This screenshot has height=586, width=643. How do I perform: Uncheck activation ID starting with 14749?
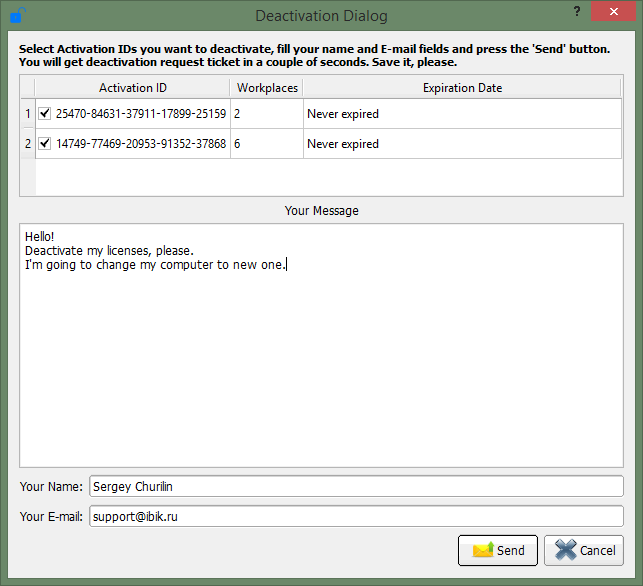[x=44, y=144]
